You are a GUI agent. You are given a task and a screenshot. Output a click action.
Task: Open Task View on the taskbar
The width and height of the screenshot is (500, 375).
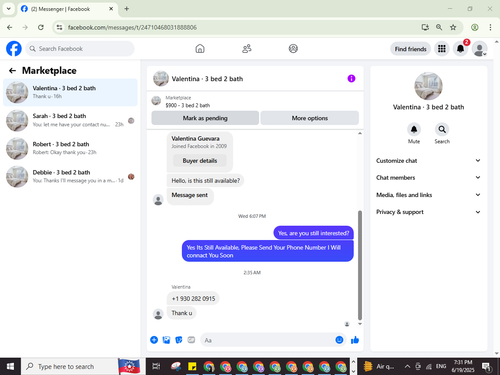pos(156,366)
